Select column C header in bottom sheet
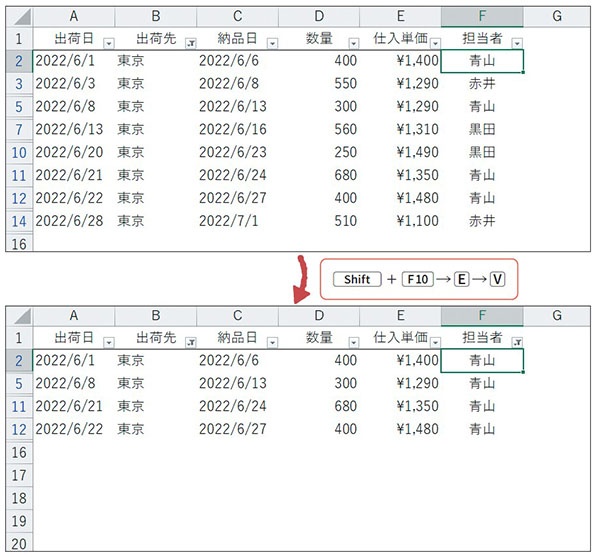This screenshot has height=557, width=600. click(x=237, y=316)
